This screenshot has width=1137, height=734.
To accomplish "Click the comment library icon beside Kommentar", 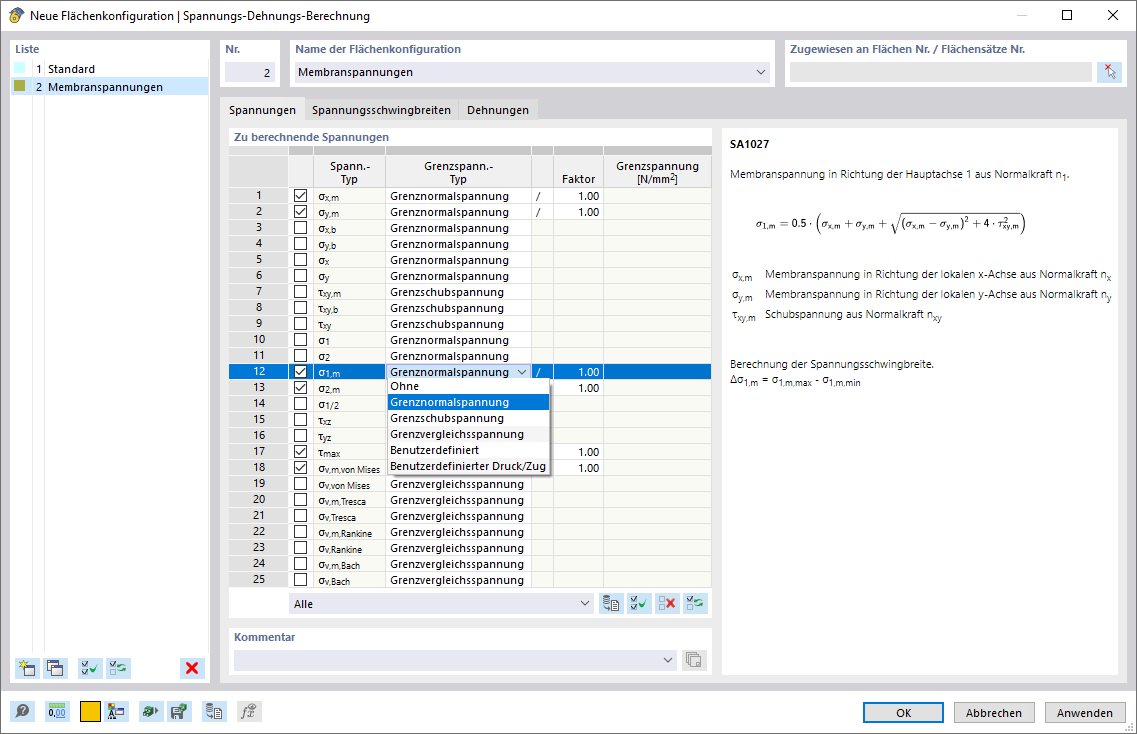I will coord(694,660).
